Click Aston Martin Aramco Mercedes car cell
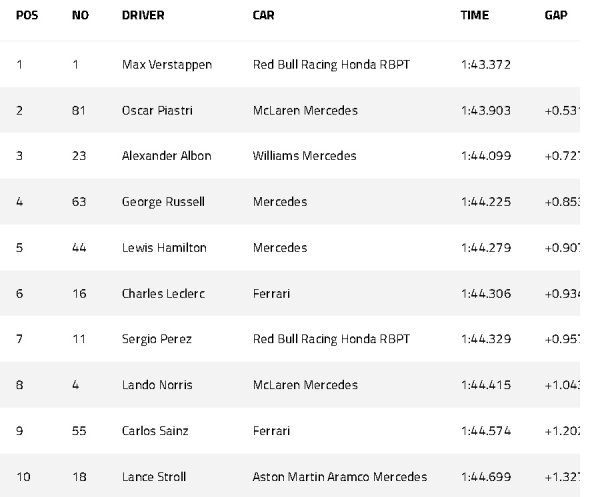This screenshot has width=610, height=497. pos(340,477)
